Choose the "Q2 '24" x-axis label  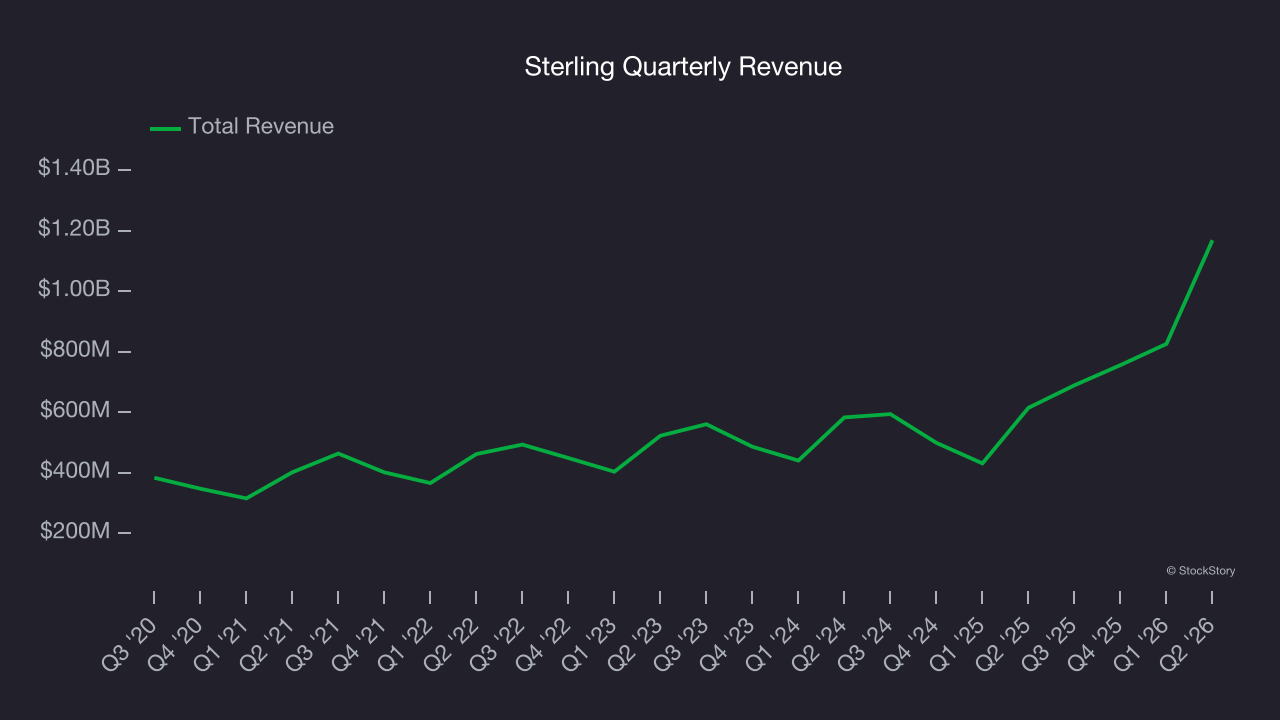[821, 643]
